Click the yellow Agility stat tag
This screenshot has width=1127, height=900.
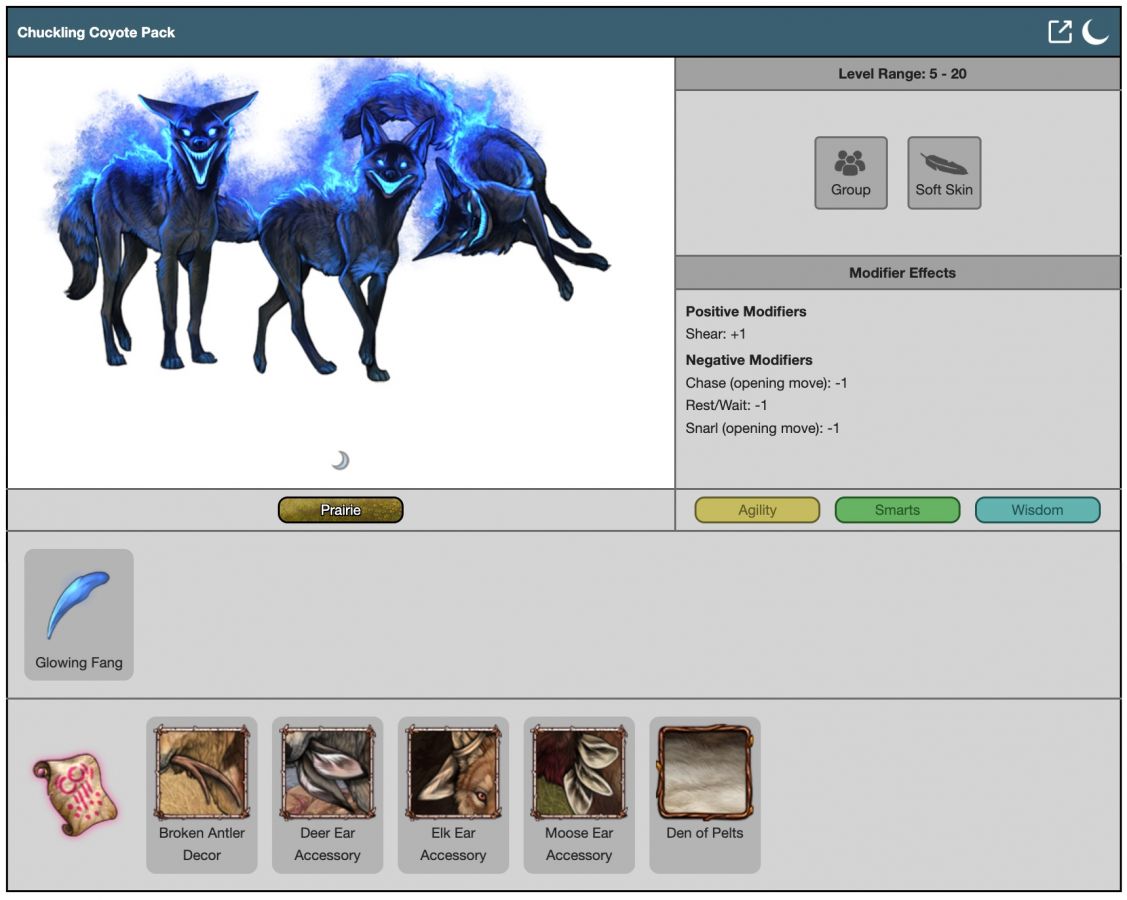(757, 510)
